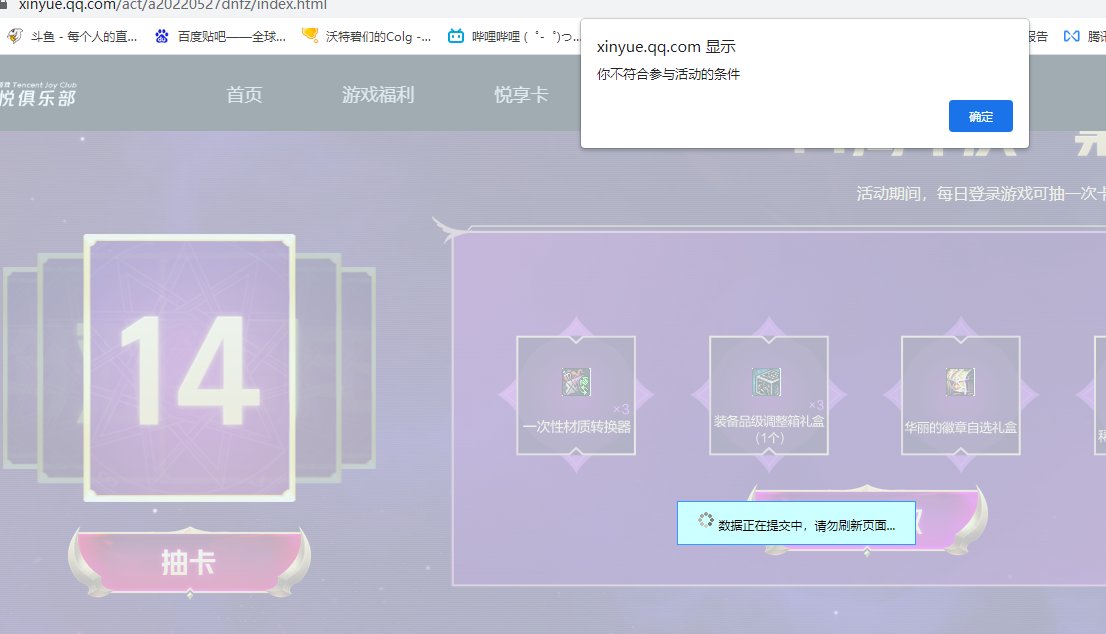Click the 心悦俱乐部 logo
The image size is (1106, 634).
click(38, 94)
